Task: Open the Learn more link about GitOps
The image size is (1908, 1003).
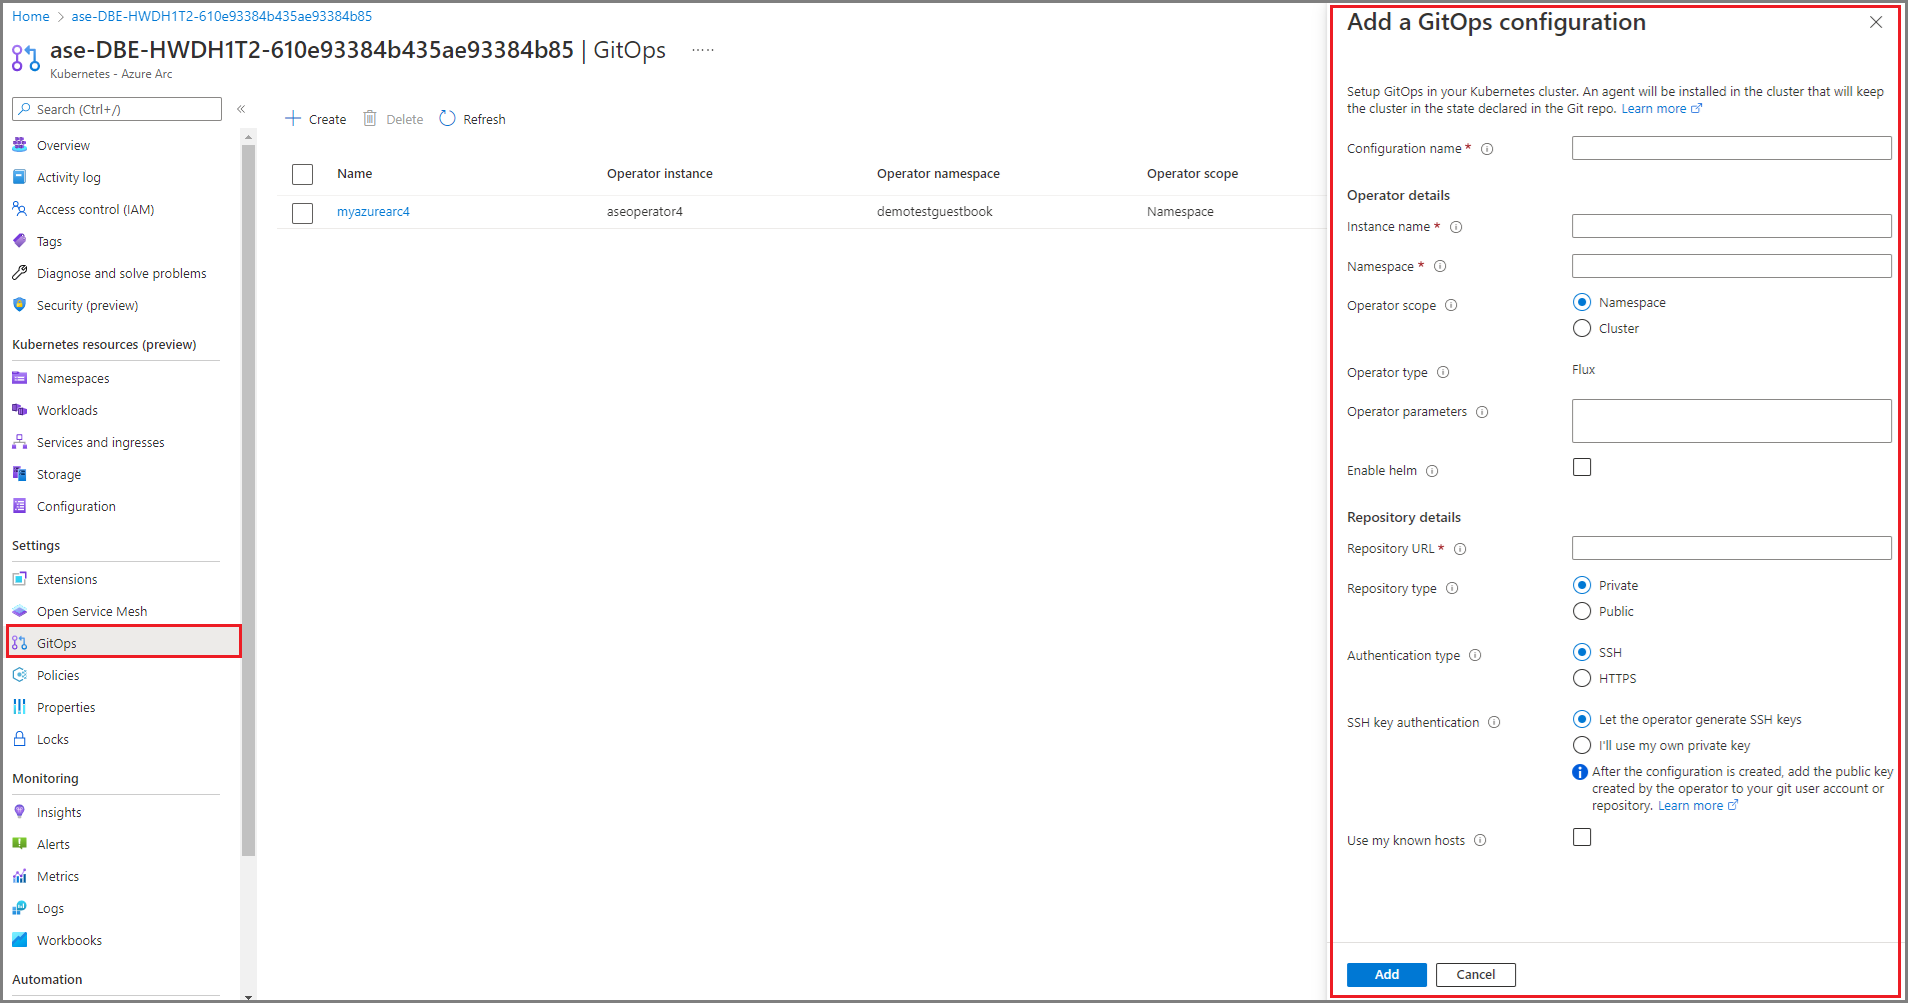Action: click(1659, 108)
